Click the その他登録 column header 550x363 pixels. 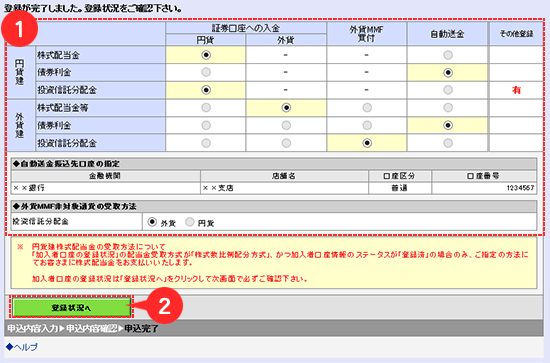point(516,34)
